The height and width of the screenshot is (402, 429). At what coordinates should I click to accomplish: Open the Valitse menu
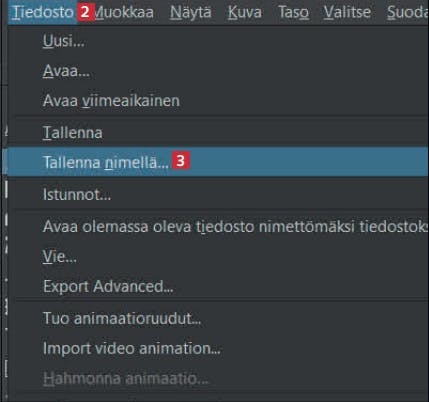[x=347, y=12]
